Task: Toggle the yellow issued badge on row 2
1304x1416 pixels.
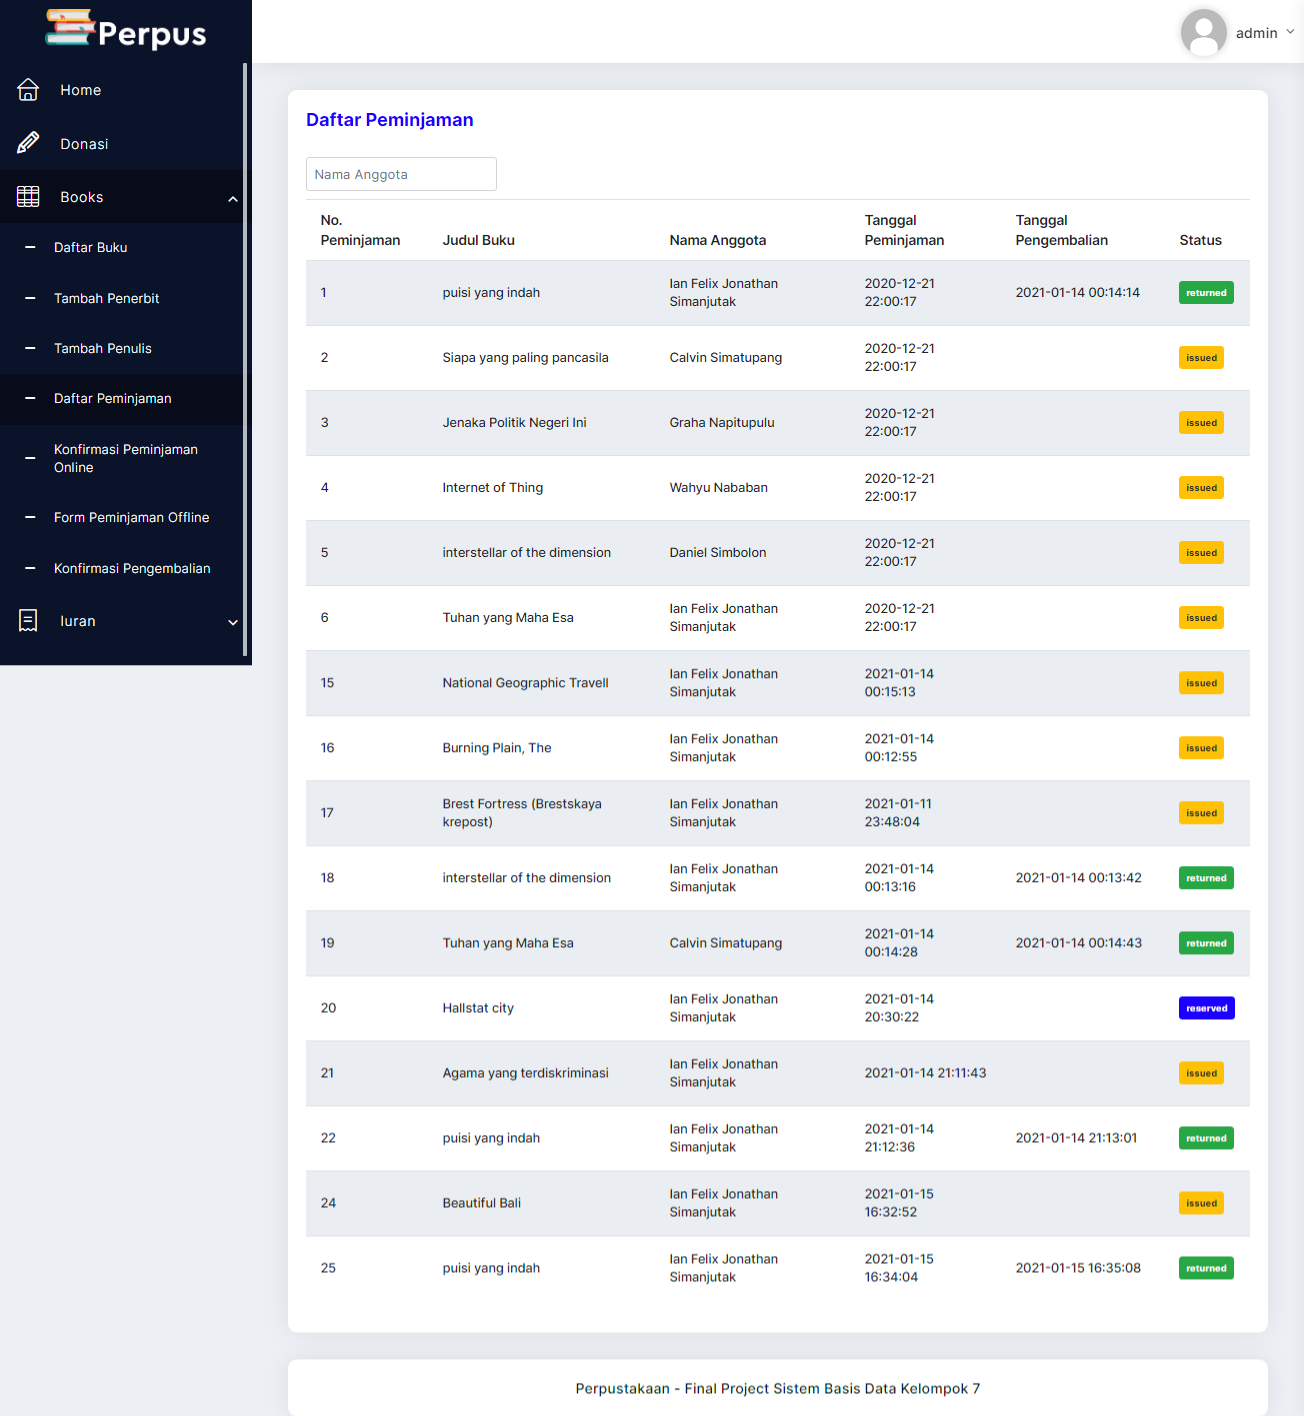Action: click(1200, 357)
